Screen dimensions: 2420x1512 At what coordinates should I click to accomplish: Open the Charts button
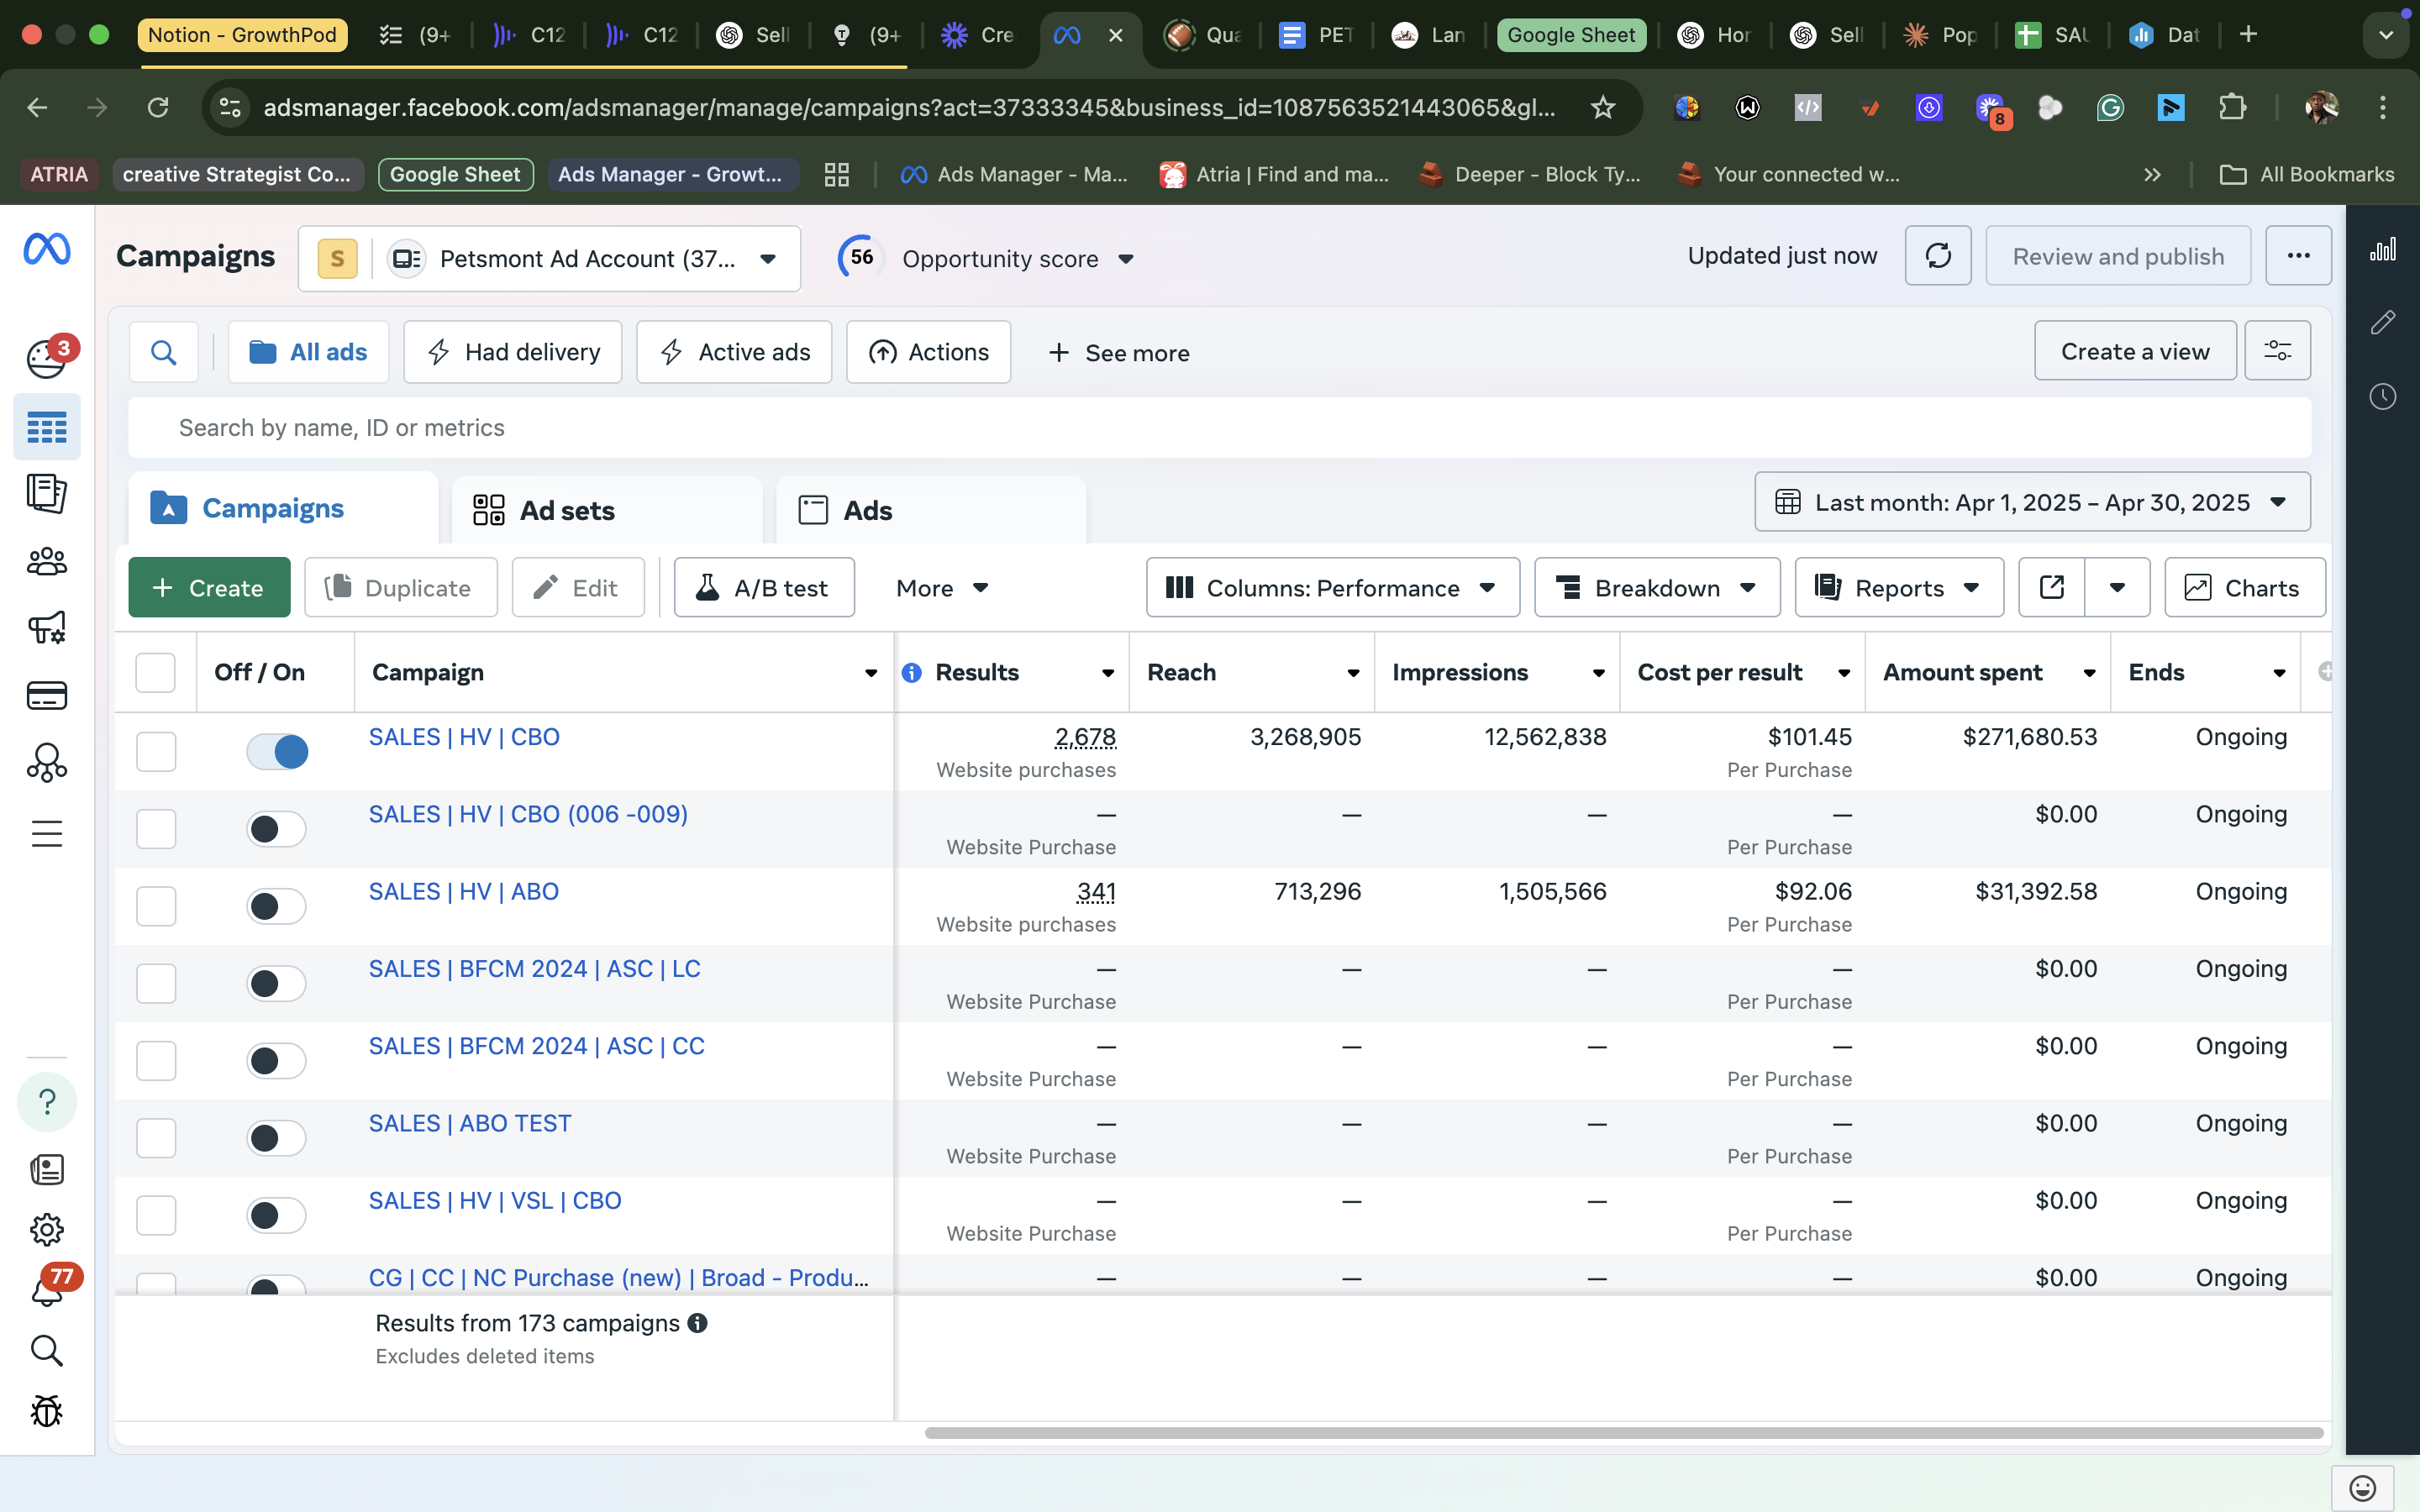point(2245,587)
